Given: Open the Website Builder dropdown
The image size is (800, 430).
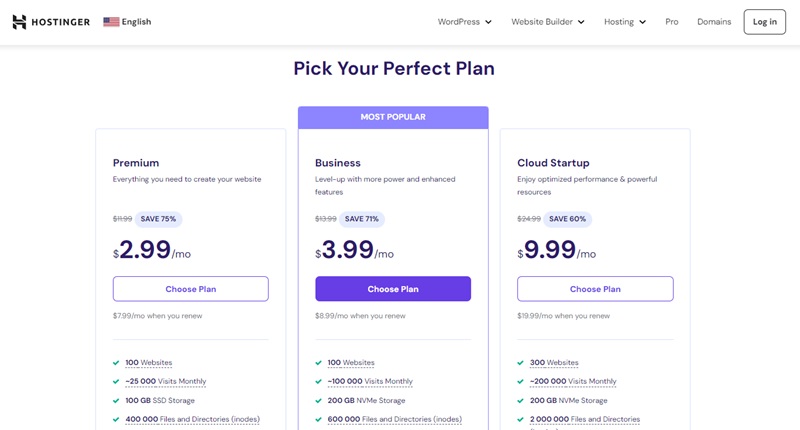Looking at the screenshot, I should coord(547,22).
